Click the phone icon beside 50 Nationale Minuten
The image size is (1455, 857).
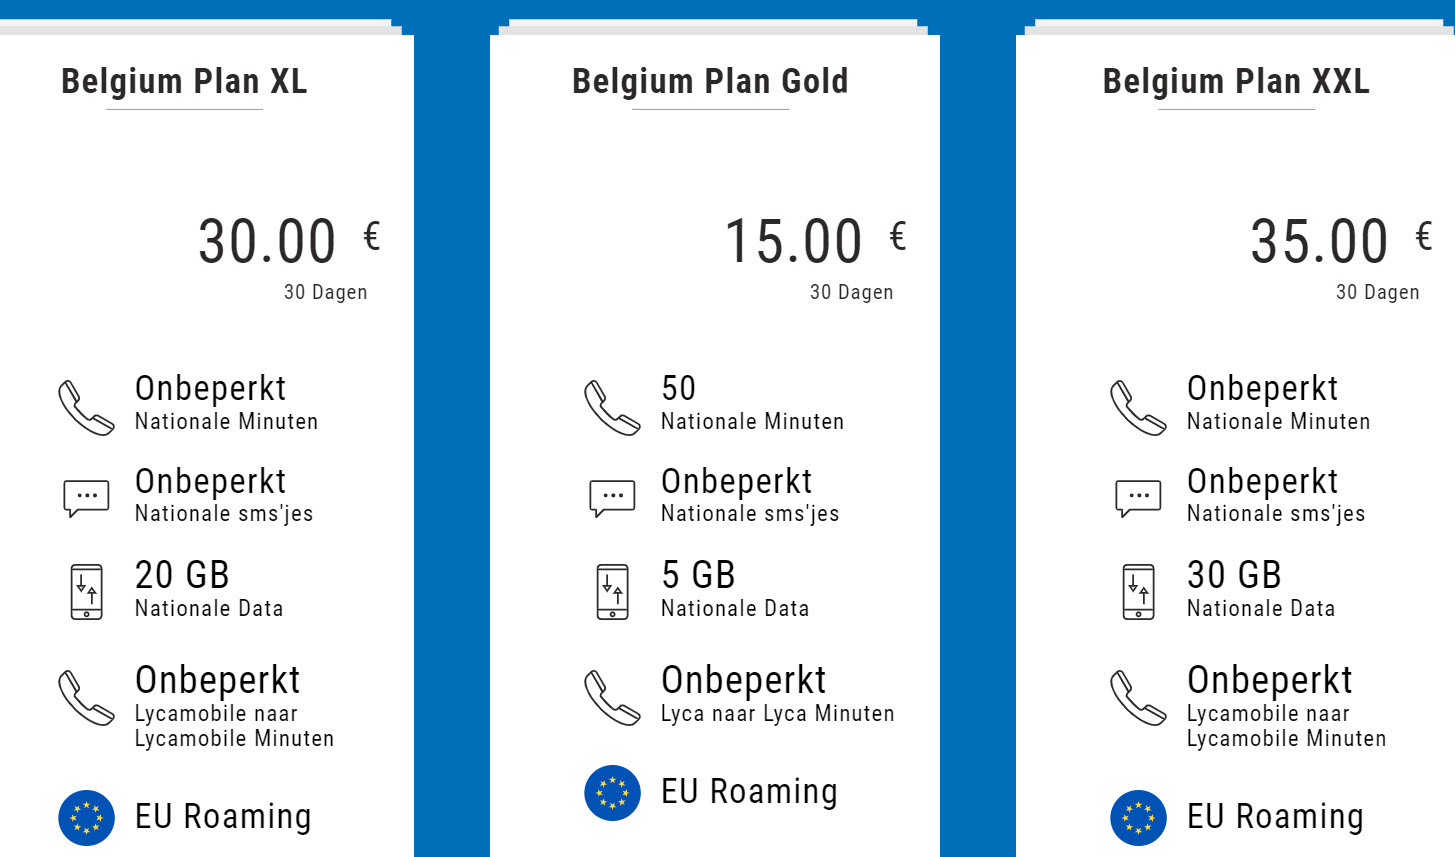pos(612,407)
